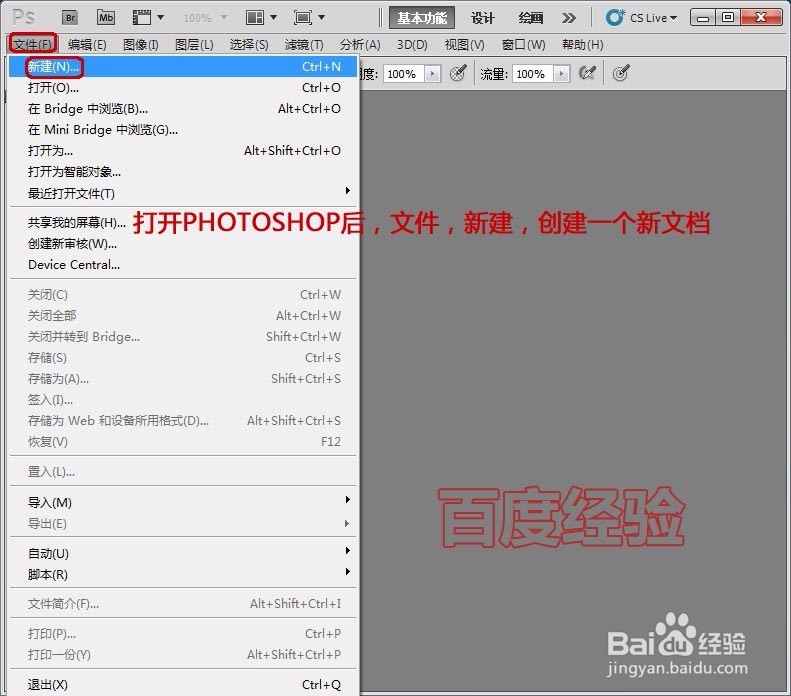Toggle tablet pressure for opacity icon
791x696 pixels.
coord(458,73)
